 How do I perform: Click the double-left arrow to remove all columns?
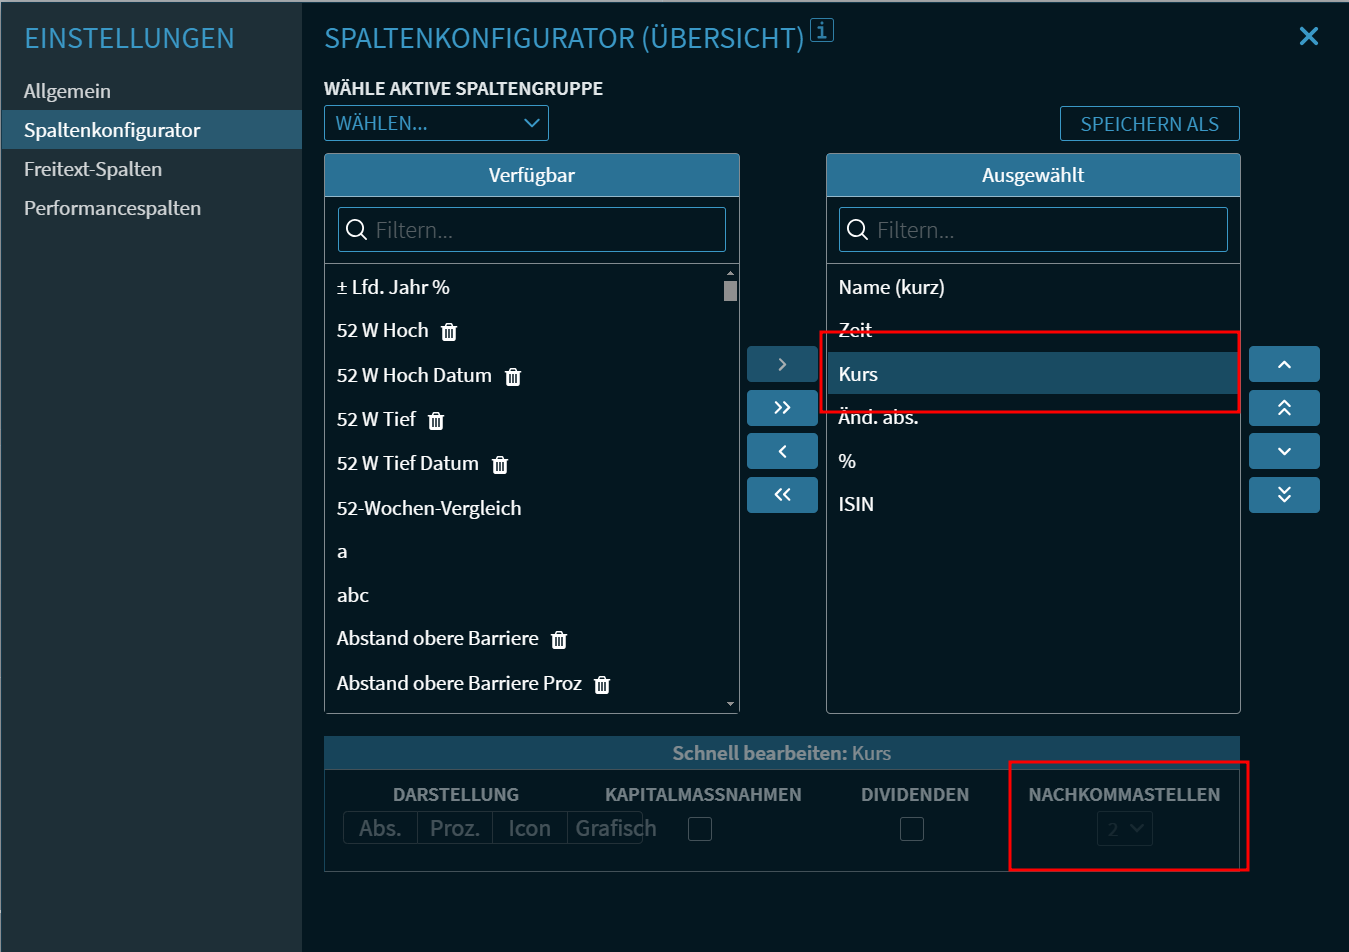click(782, 495)
